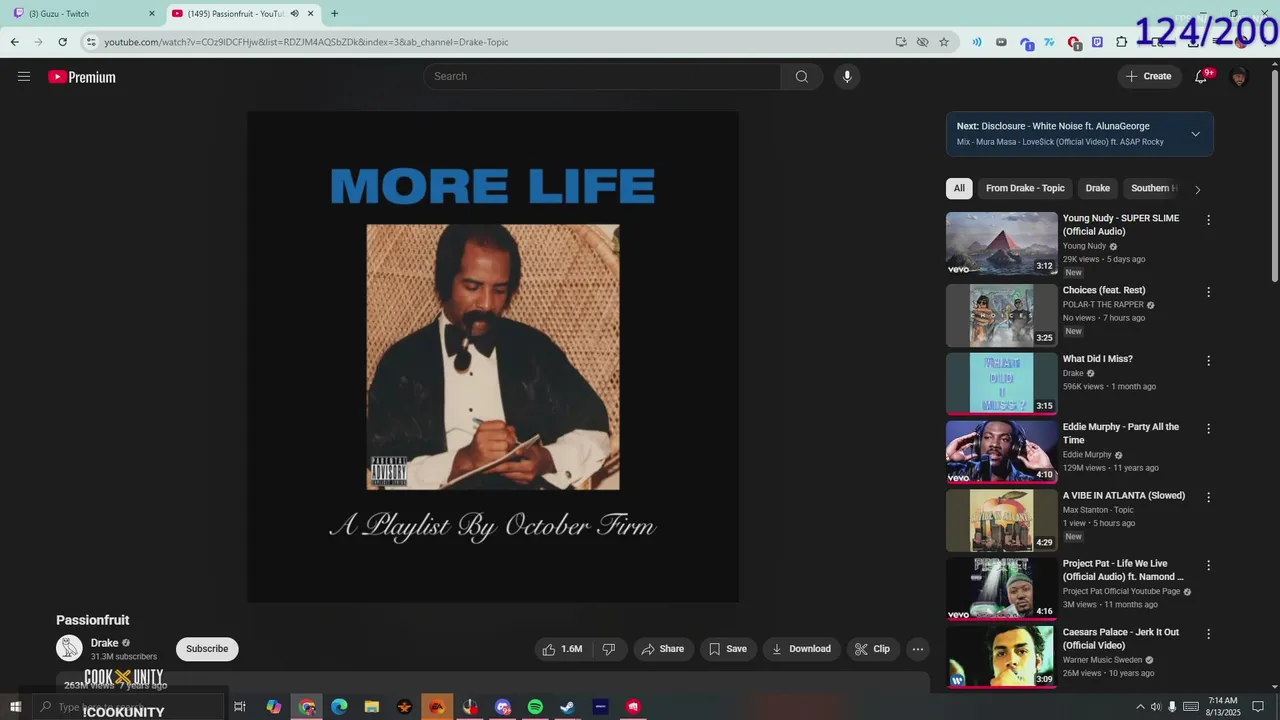Select the Drake filter chip

[x=1098, y=188]
